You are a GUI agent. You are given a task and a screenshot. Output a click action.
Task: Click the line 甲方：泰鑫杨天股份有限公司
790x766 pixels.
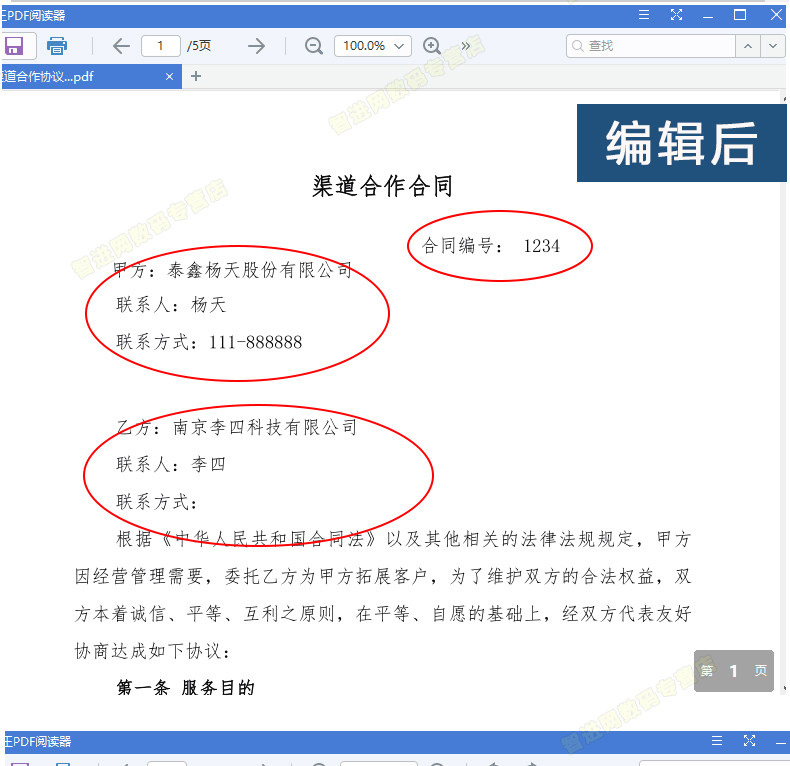point(232,270)
